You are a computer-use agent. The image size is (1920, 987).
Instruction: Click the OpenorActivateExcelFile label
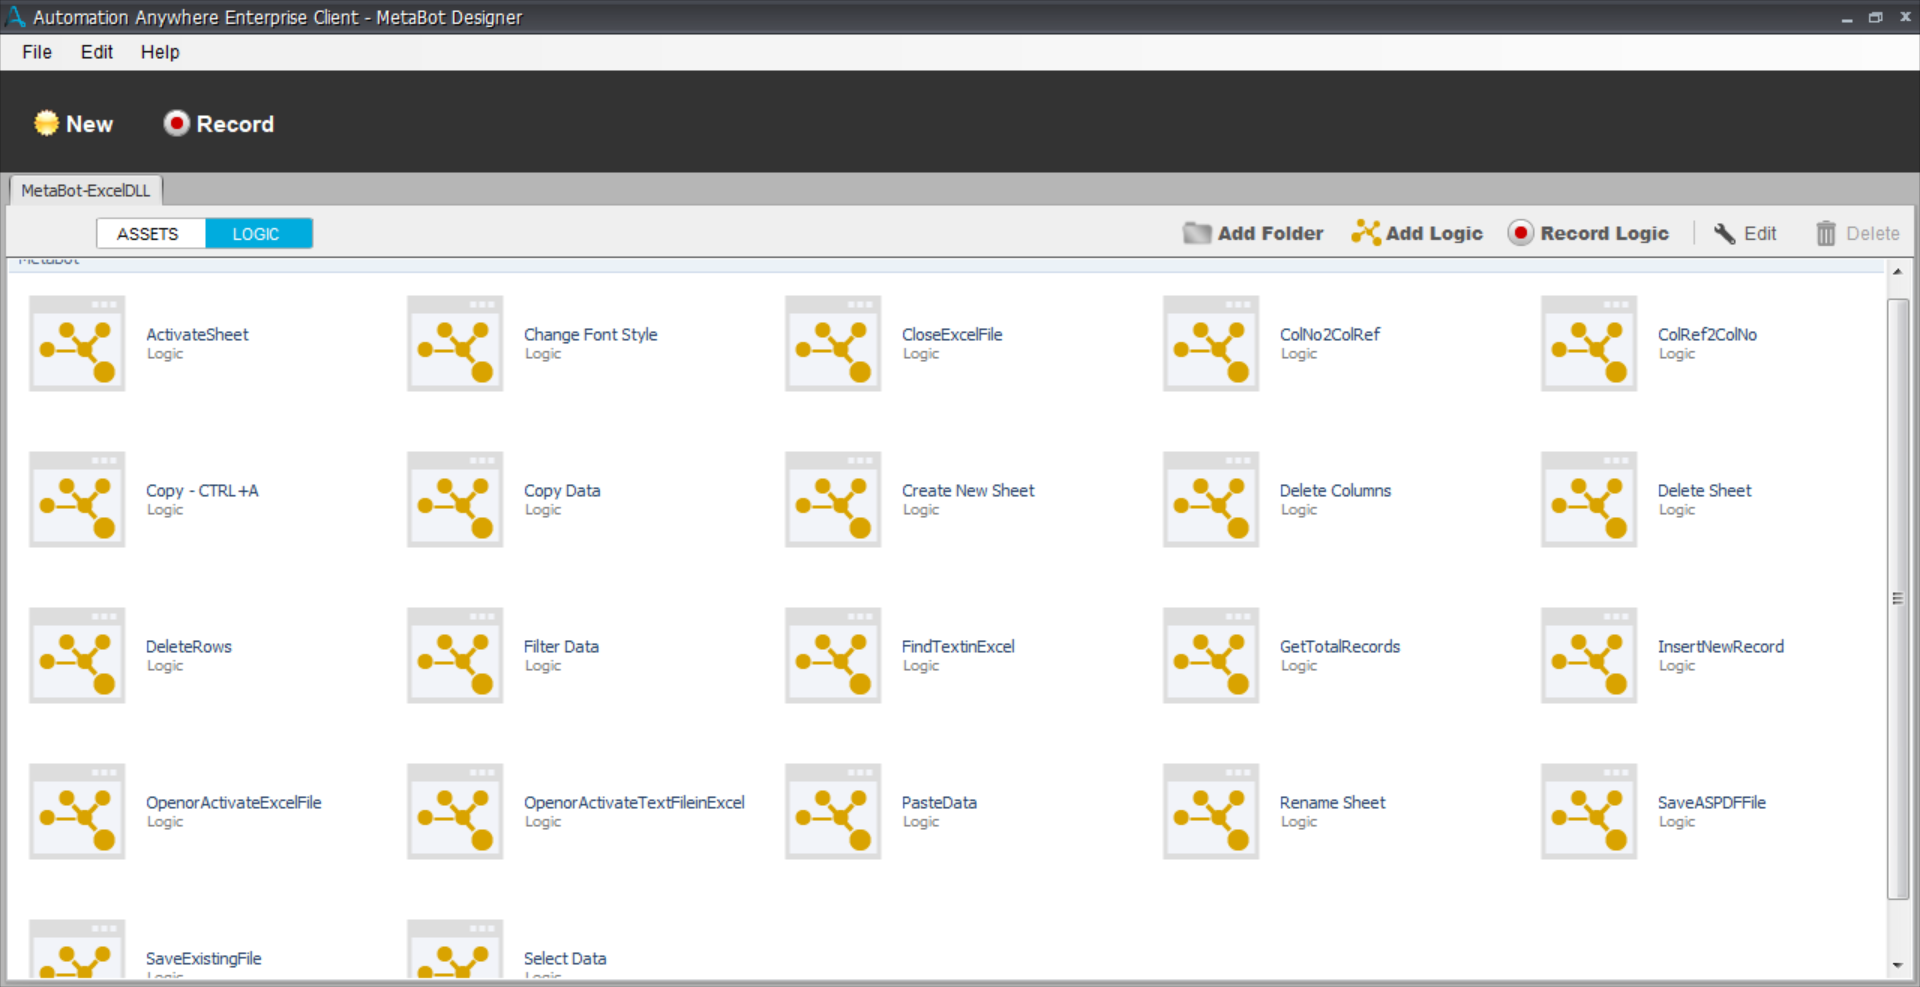click(234, 803)
